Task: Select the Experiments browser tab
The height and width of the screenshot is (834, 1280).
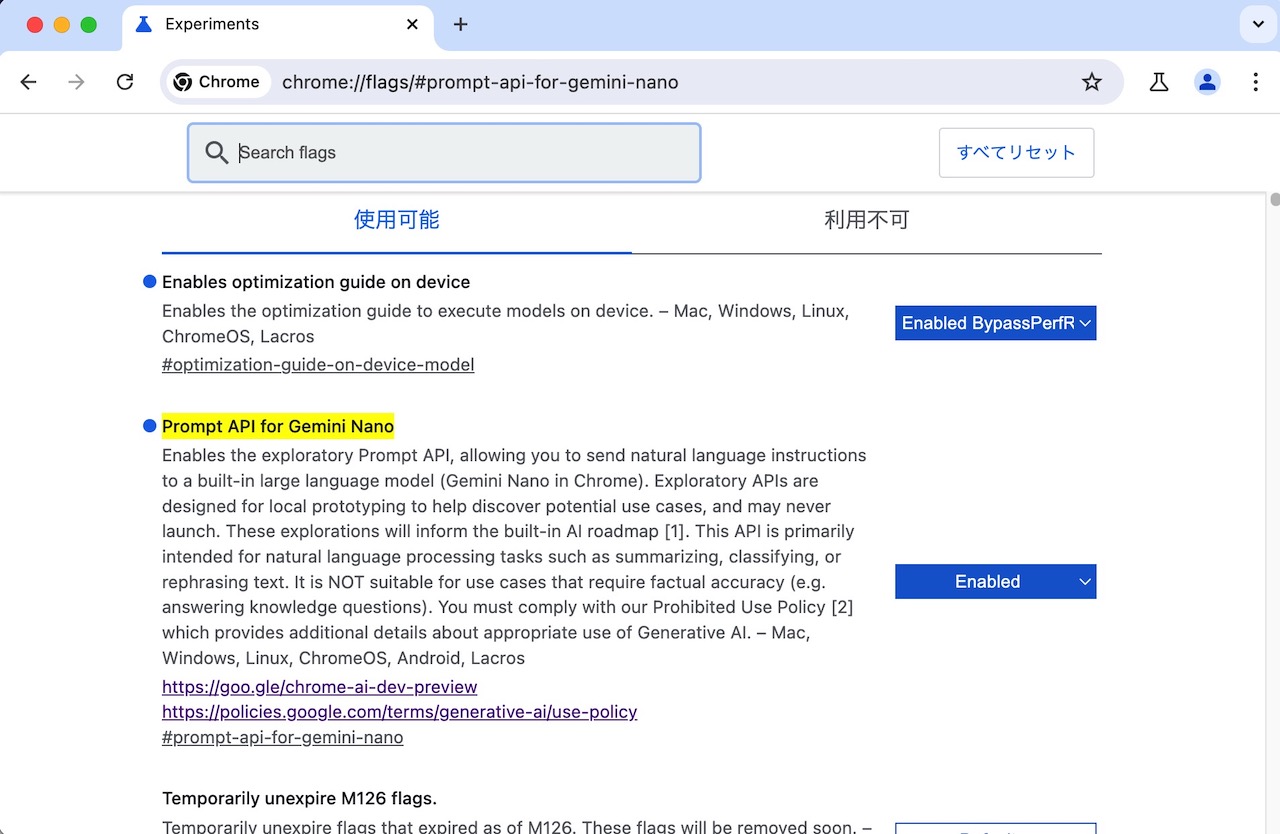Action: [276, 24]
